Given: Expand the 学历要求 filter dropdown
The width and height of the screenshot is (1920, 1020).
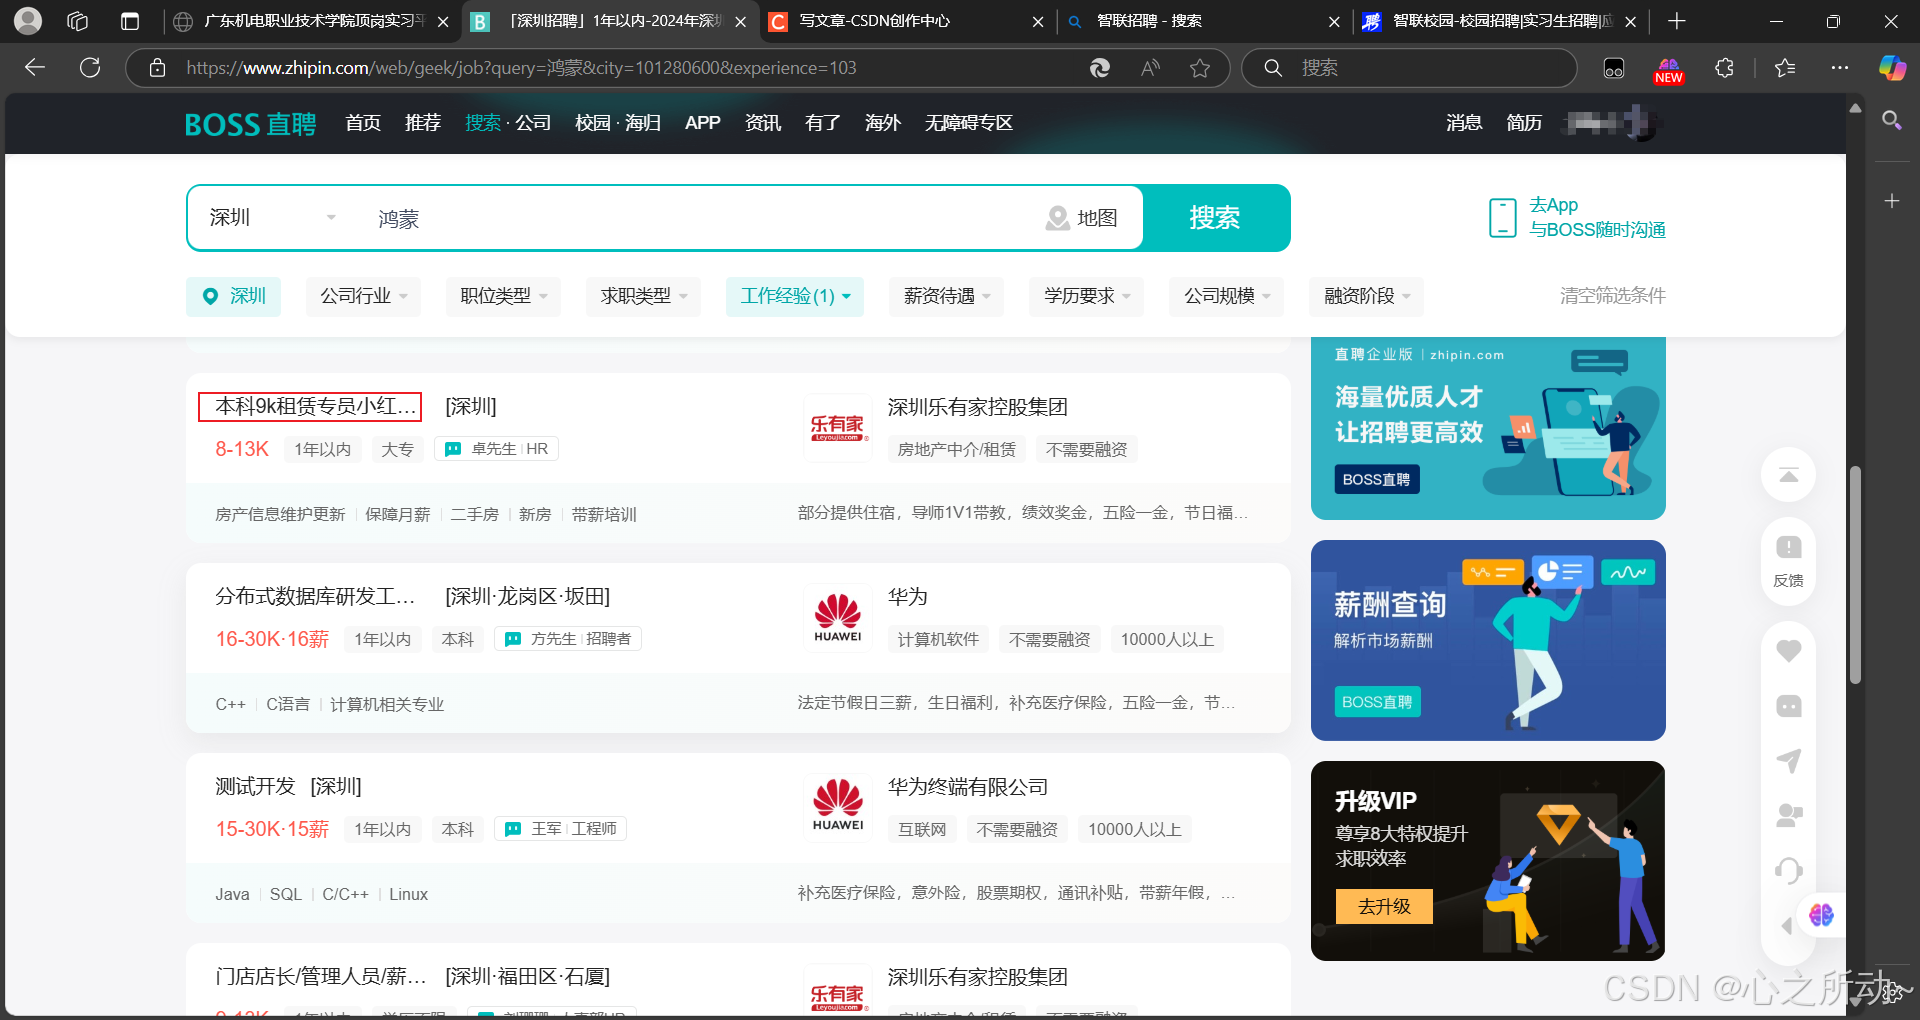Looking at the screenshot, I should click(x=1087, y=296).
